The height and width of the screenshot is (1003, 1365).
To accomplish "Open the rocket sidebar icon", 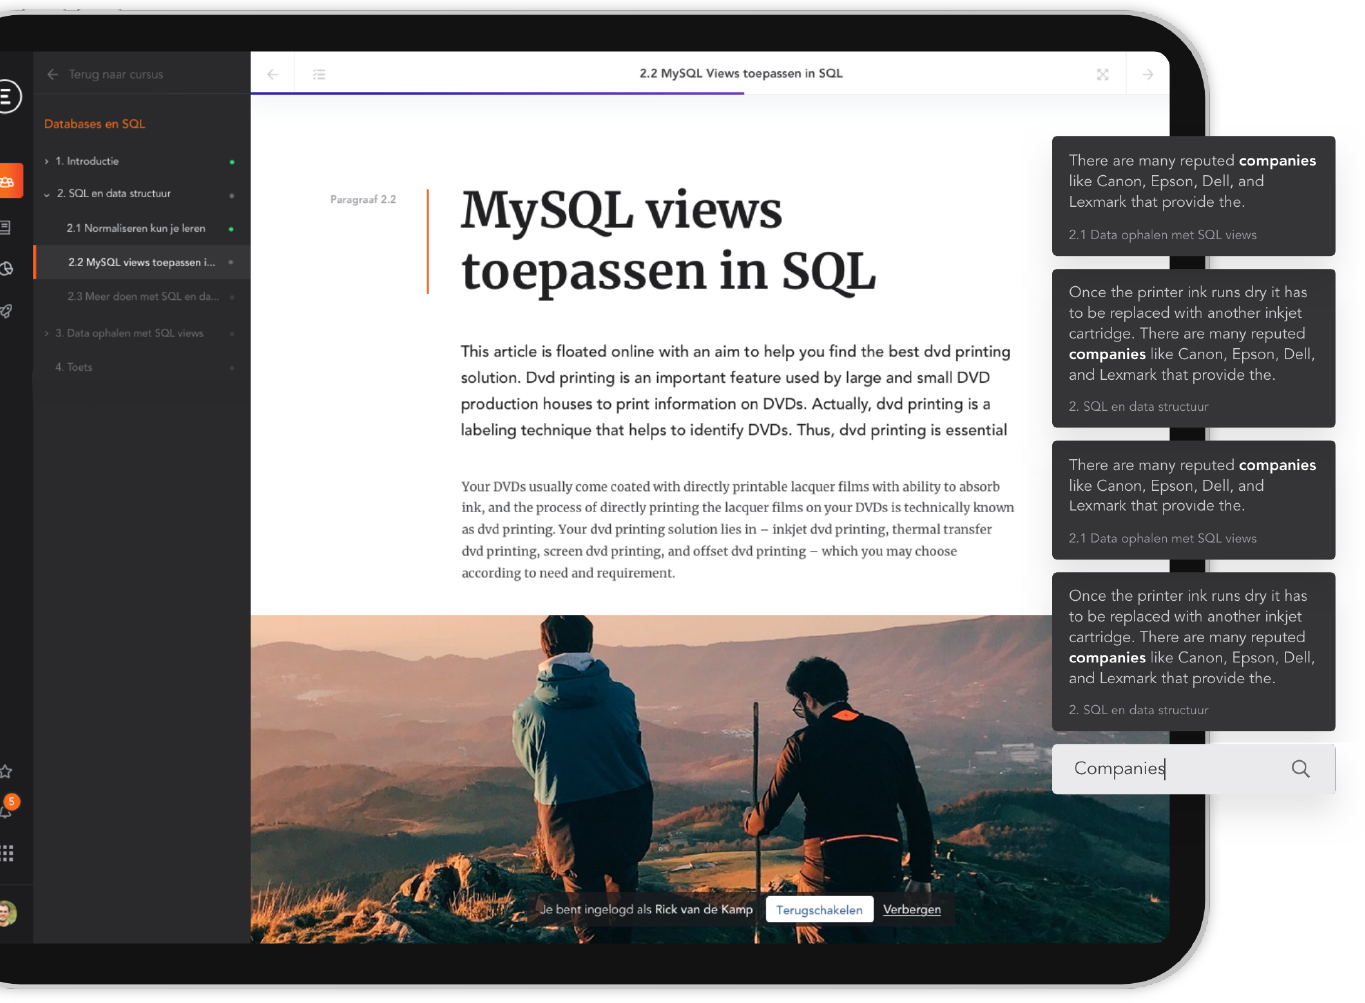I will [6, 311].
